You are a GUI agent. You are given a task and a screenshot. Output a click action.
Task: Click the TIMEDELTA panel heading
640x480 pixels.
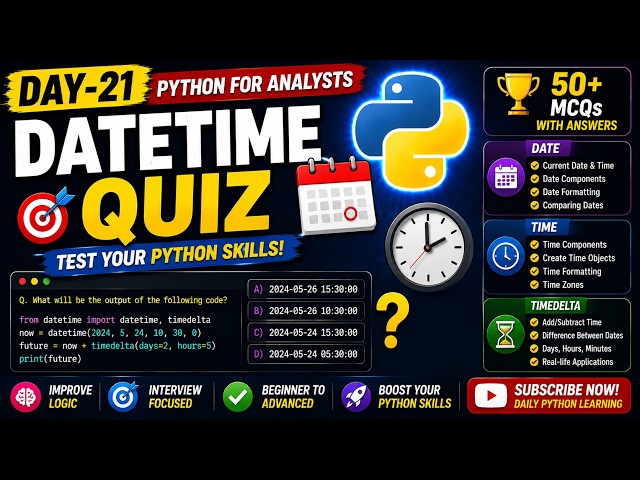click(556, 305)
